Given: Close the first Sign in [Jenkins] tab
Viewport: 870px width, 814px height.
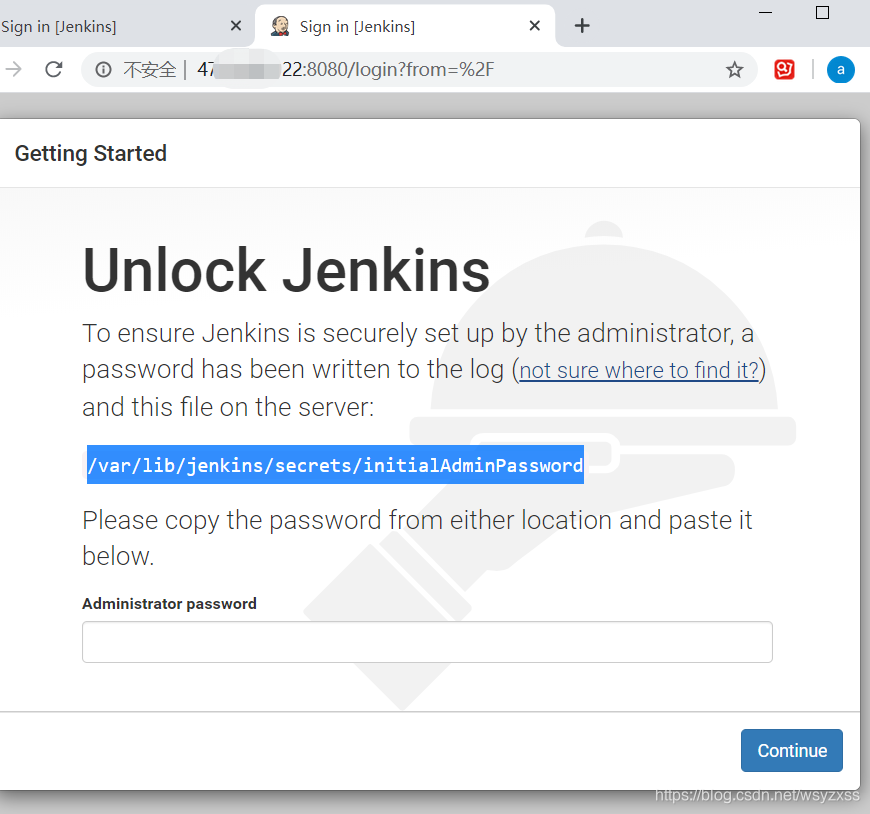Looking at the screenshot, I should click(x=235, y=26).
